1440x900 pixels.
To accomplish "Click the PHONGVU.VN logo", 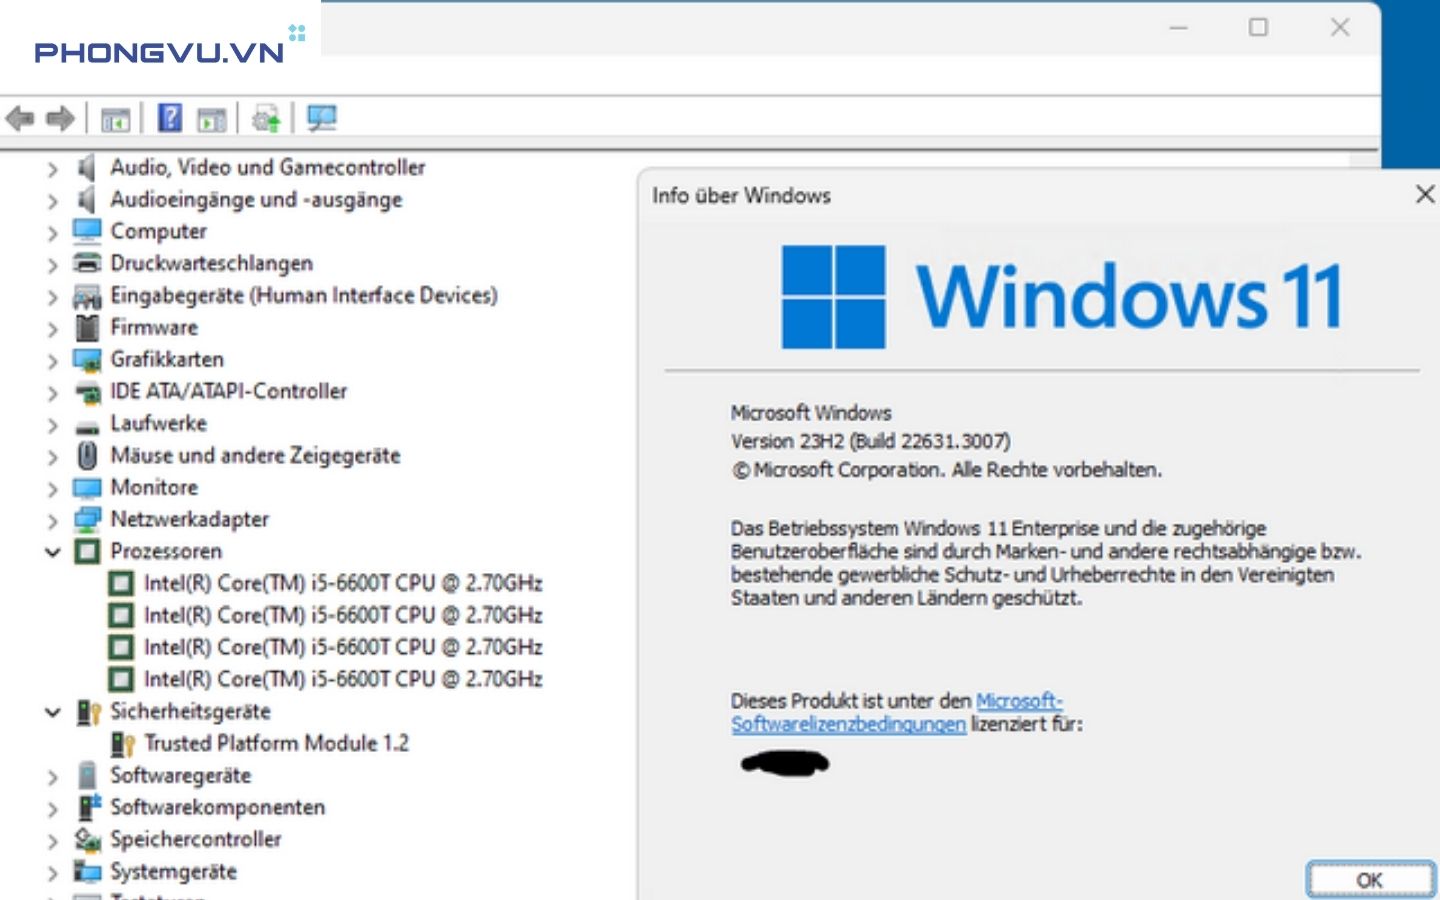I will [155, 52].
